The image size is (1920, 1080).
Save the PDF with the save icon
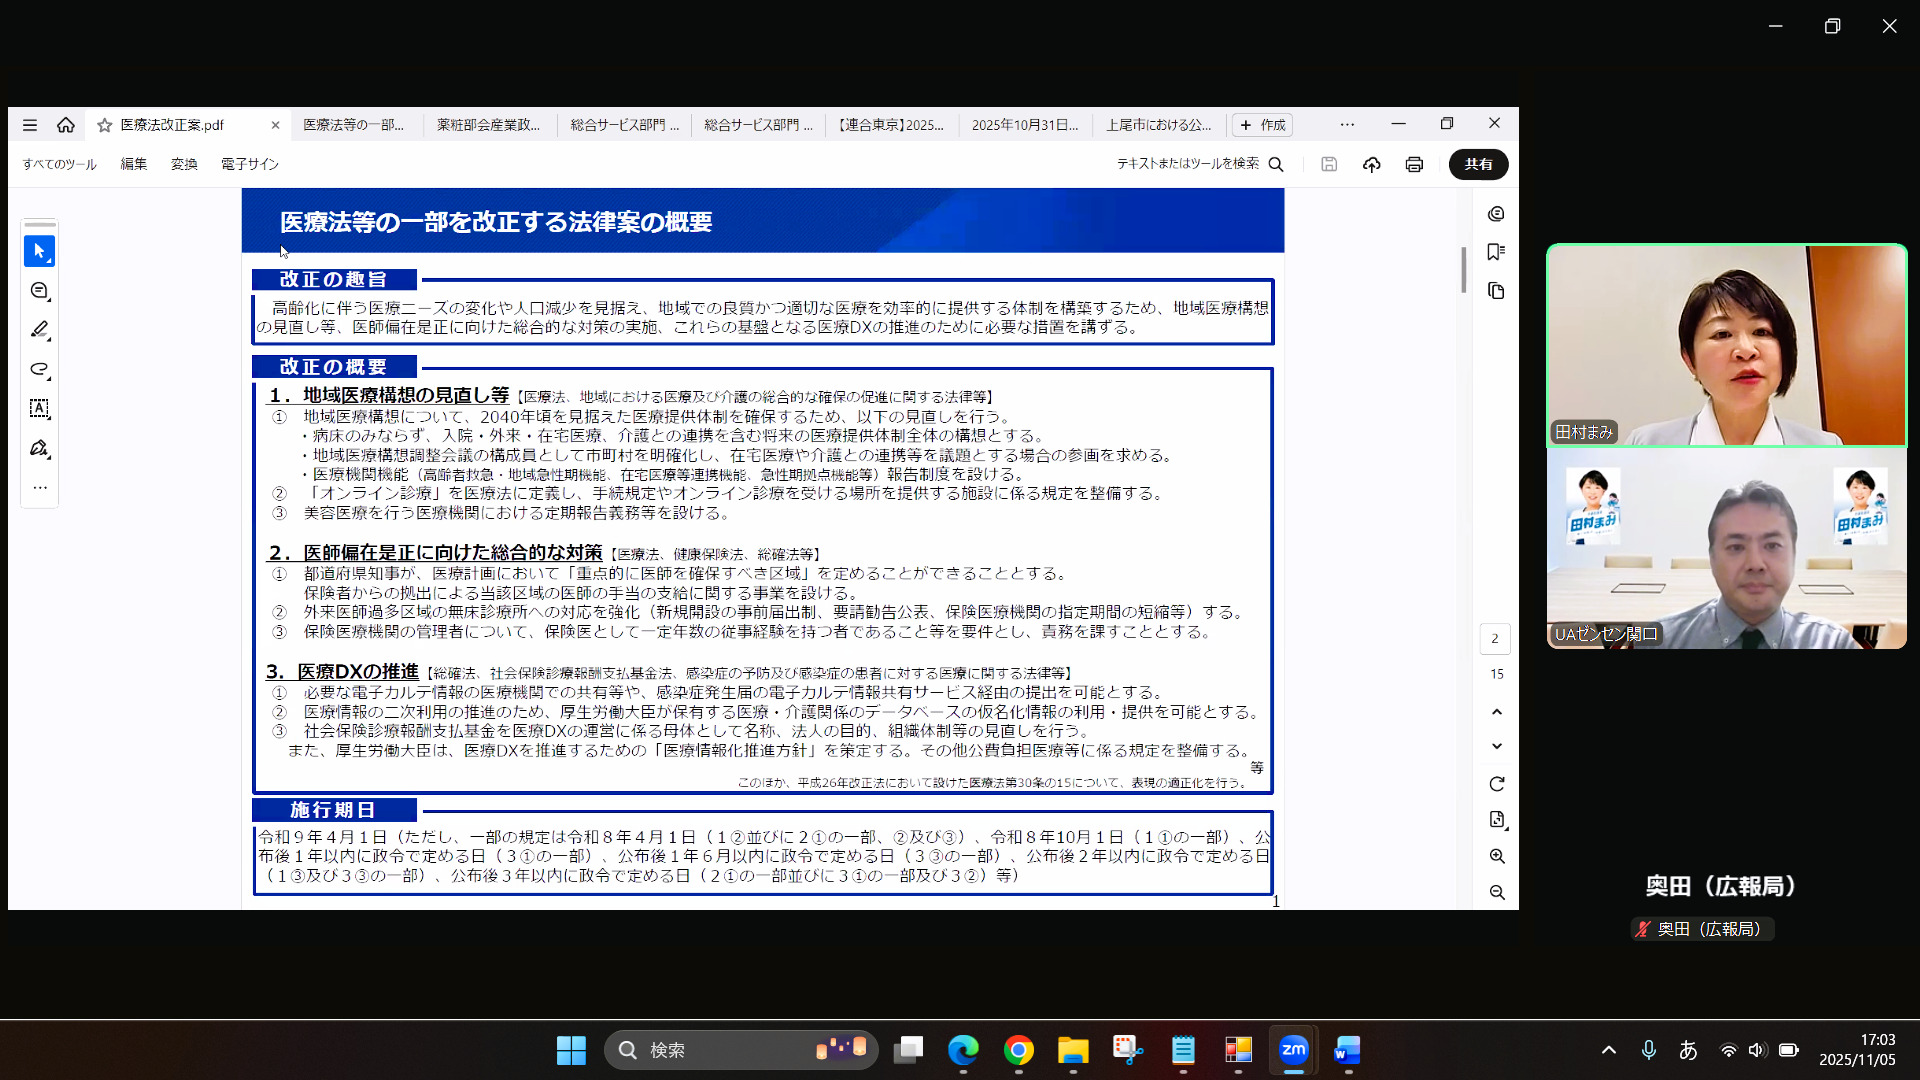1330,164
